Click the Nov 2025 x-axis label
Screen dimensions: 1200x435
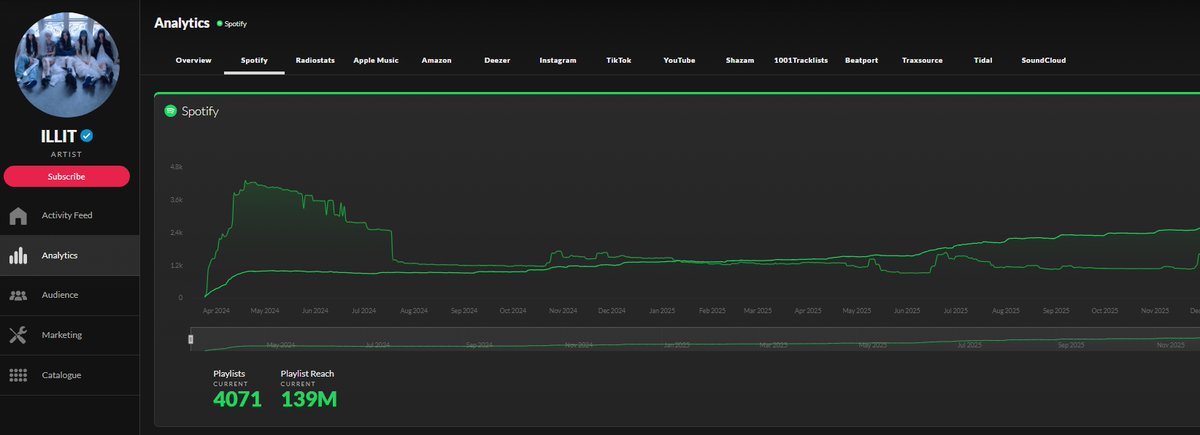(1155, 311)
